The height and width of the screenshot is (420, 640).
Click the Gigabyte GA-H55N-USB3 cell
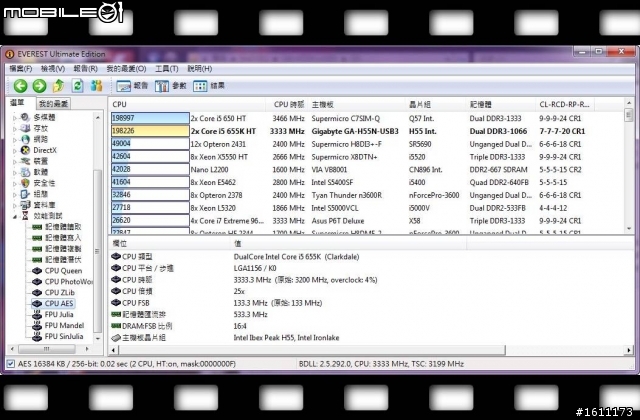pyautogui.click(x=355, y=131)
